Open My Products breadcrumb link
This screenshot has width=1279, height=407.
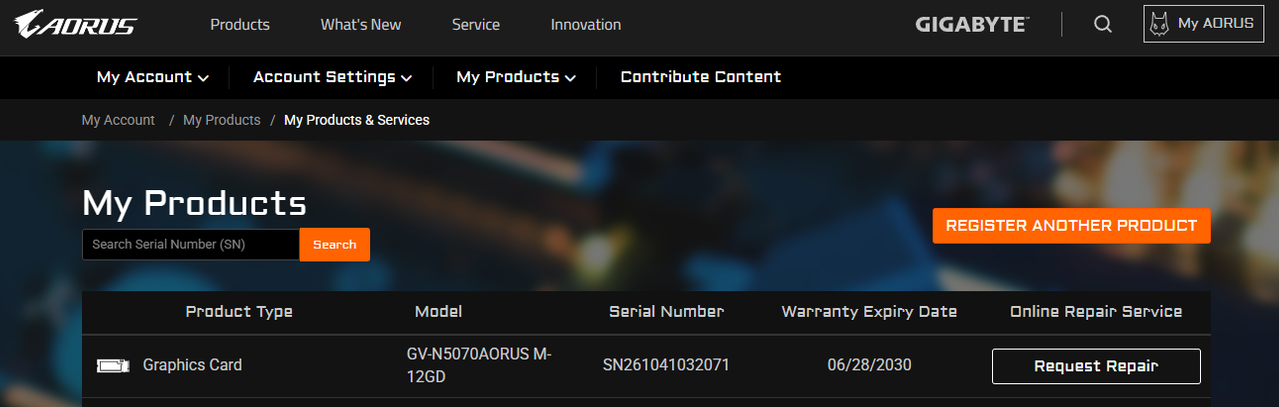click(222, 120)
